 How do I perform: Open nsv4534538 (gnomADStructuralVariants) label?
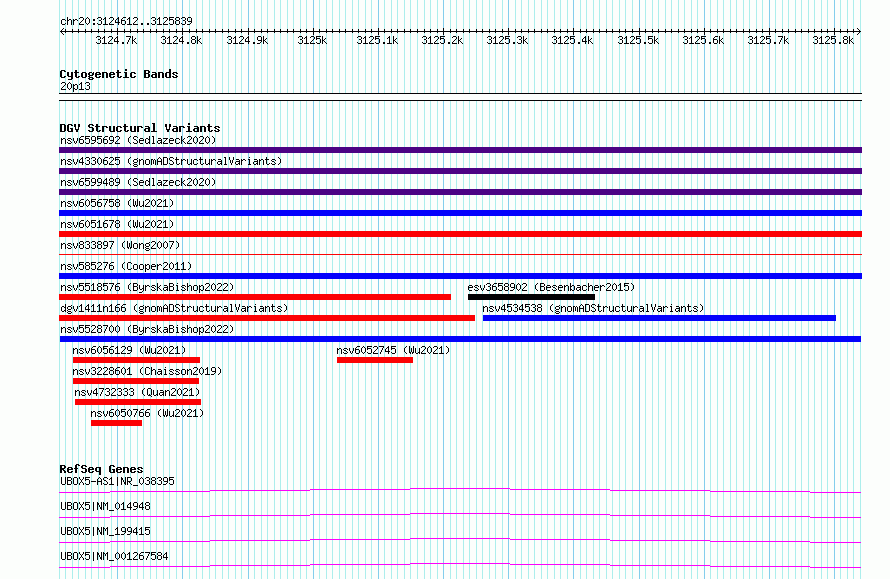(x=593, y=308)
